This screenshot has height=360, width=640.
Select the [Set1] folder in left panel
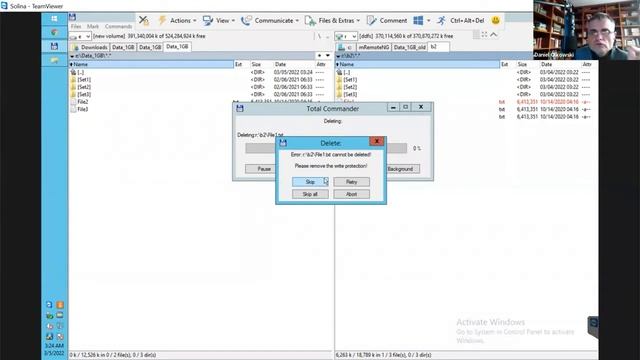81,80
